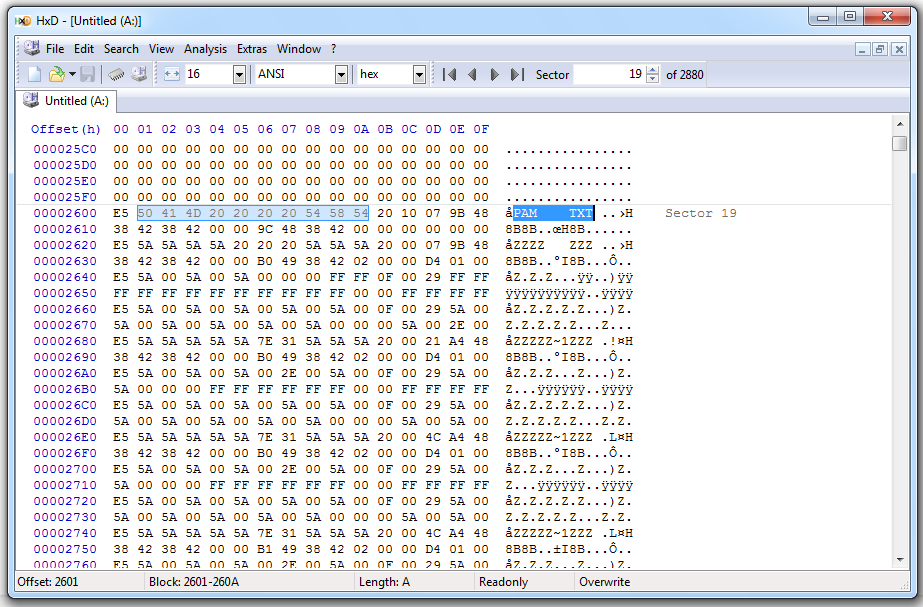This screenshot has width=923, height=607.
Task: Open the Extras menu
Action: pos(252,49)
